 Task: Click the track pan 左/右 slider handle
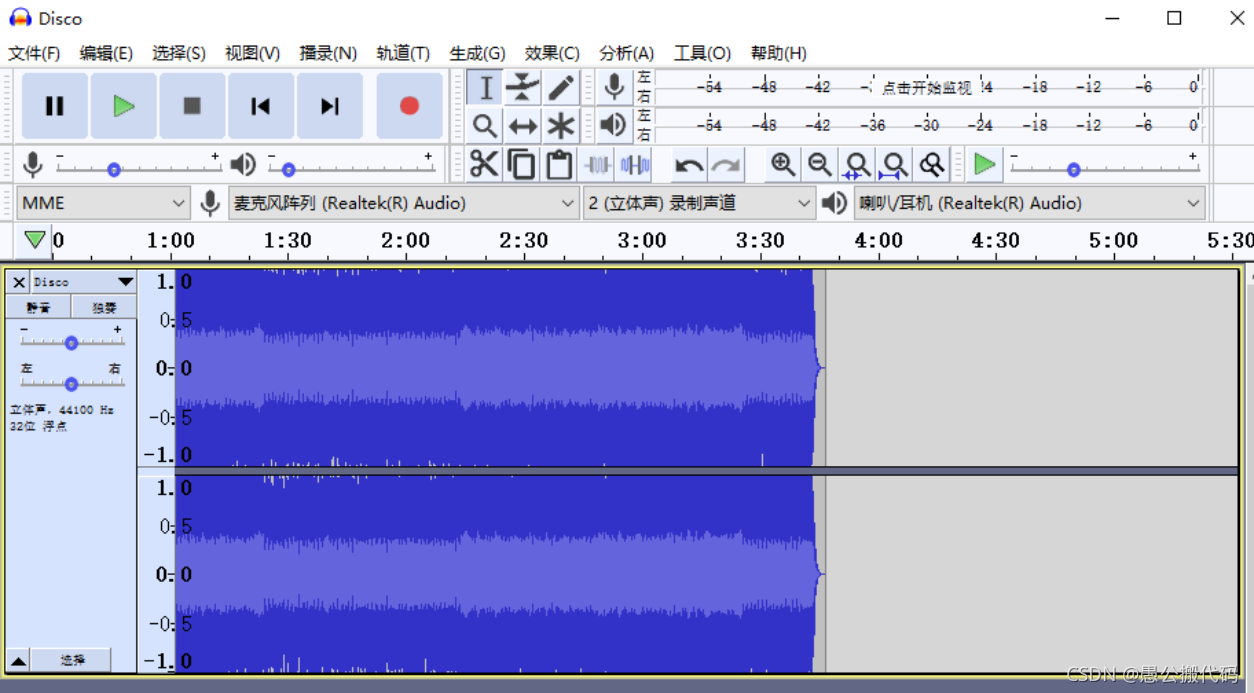pos(71,384)
